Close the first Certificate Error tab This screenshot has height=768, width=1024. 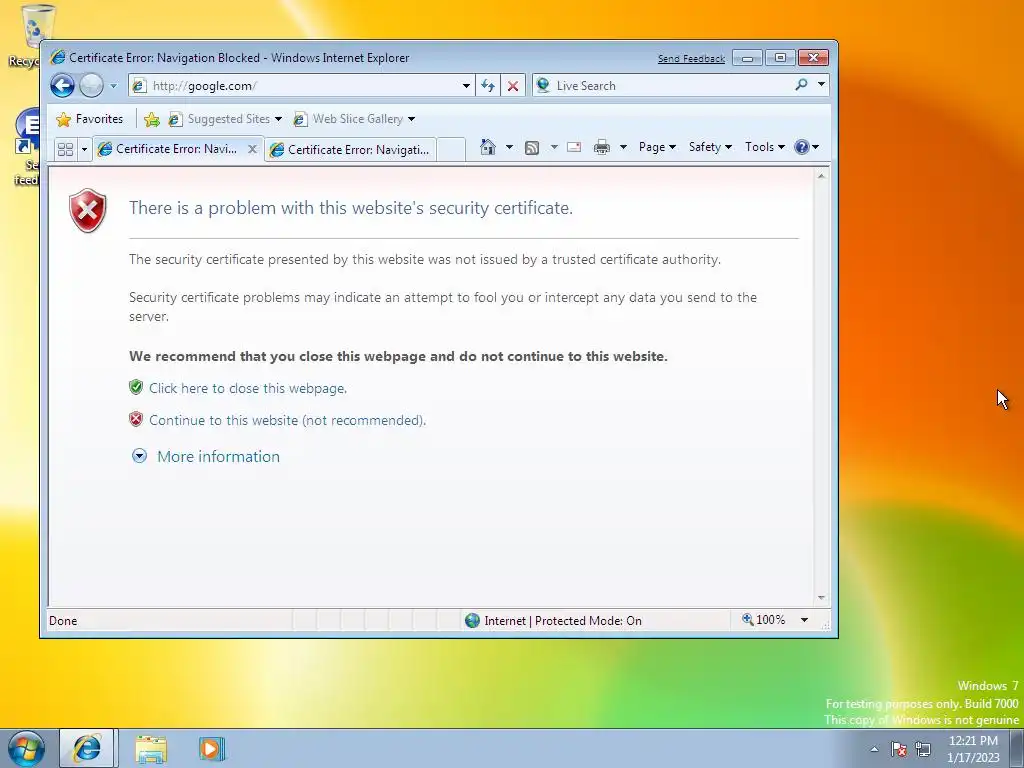point(252,150)
